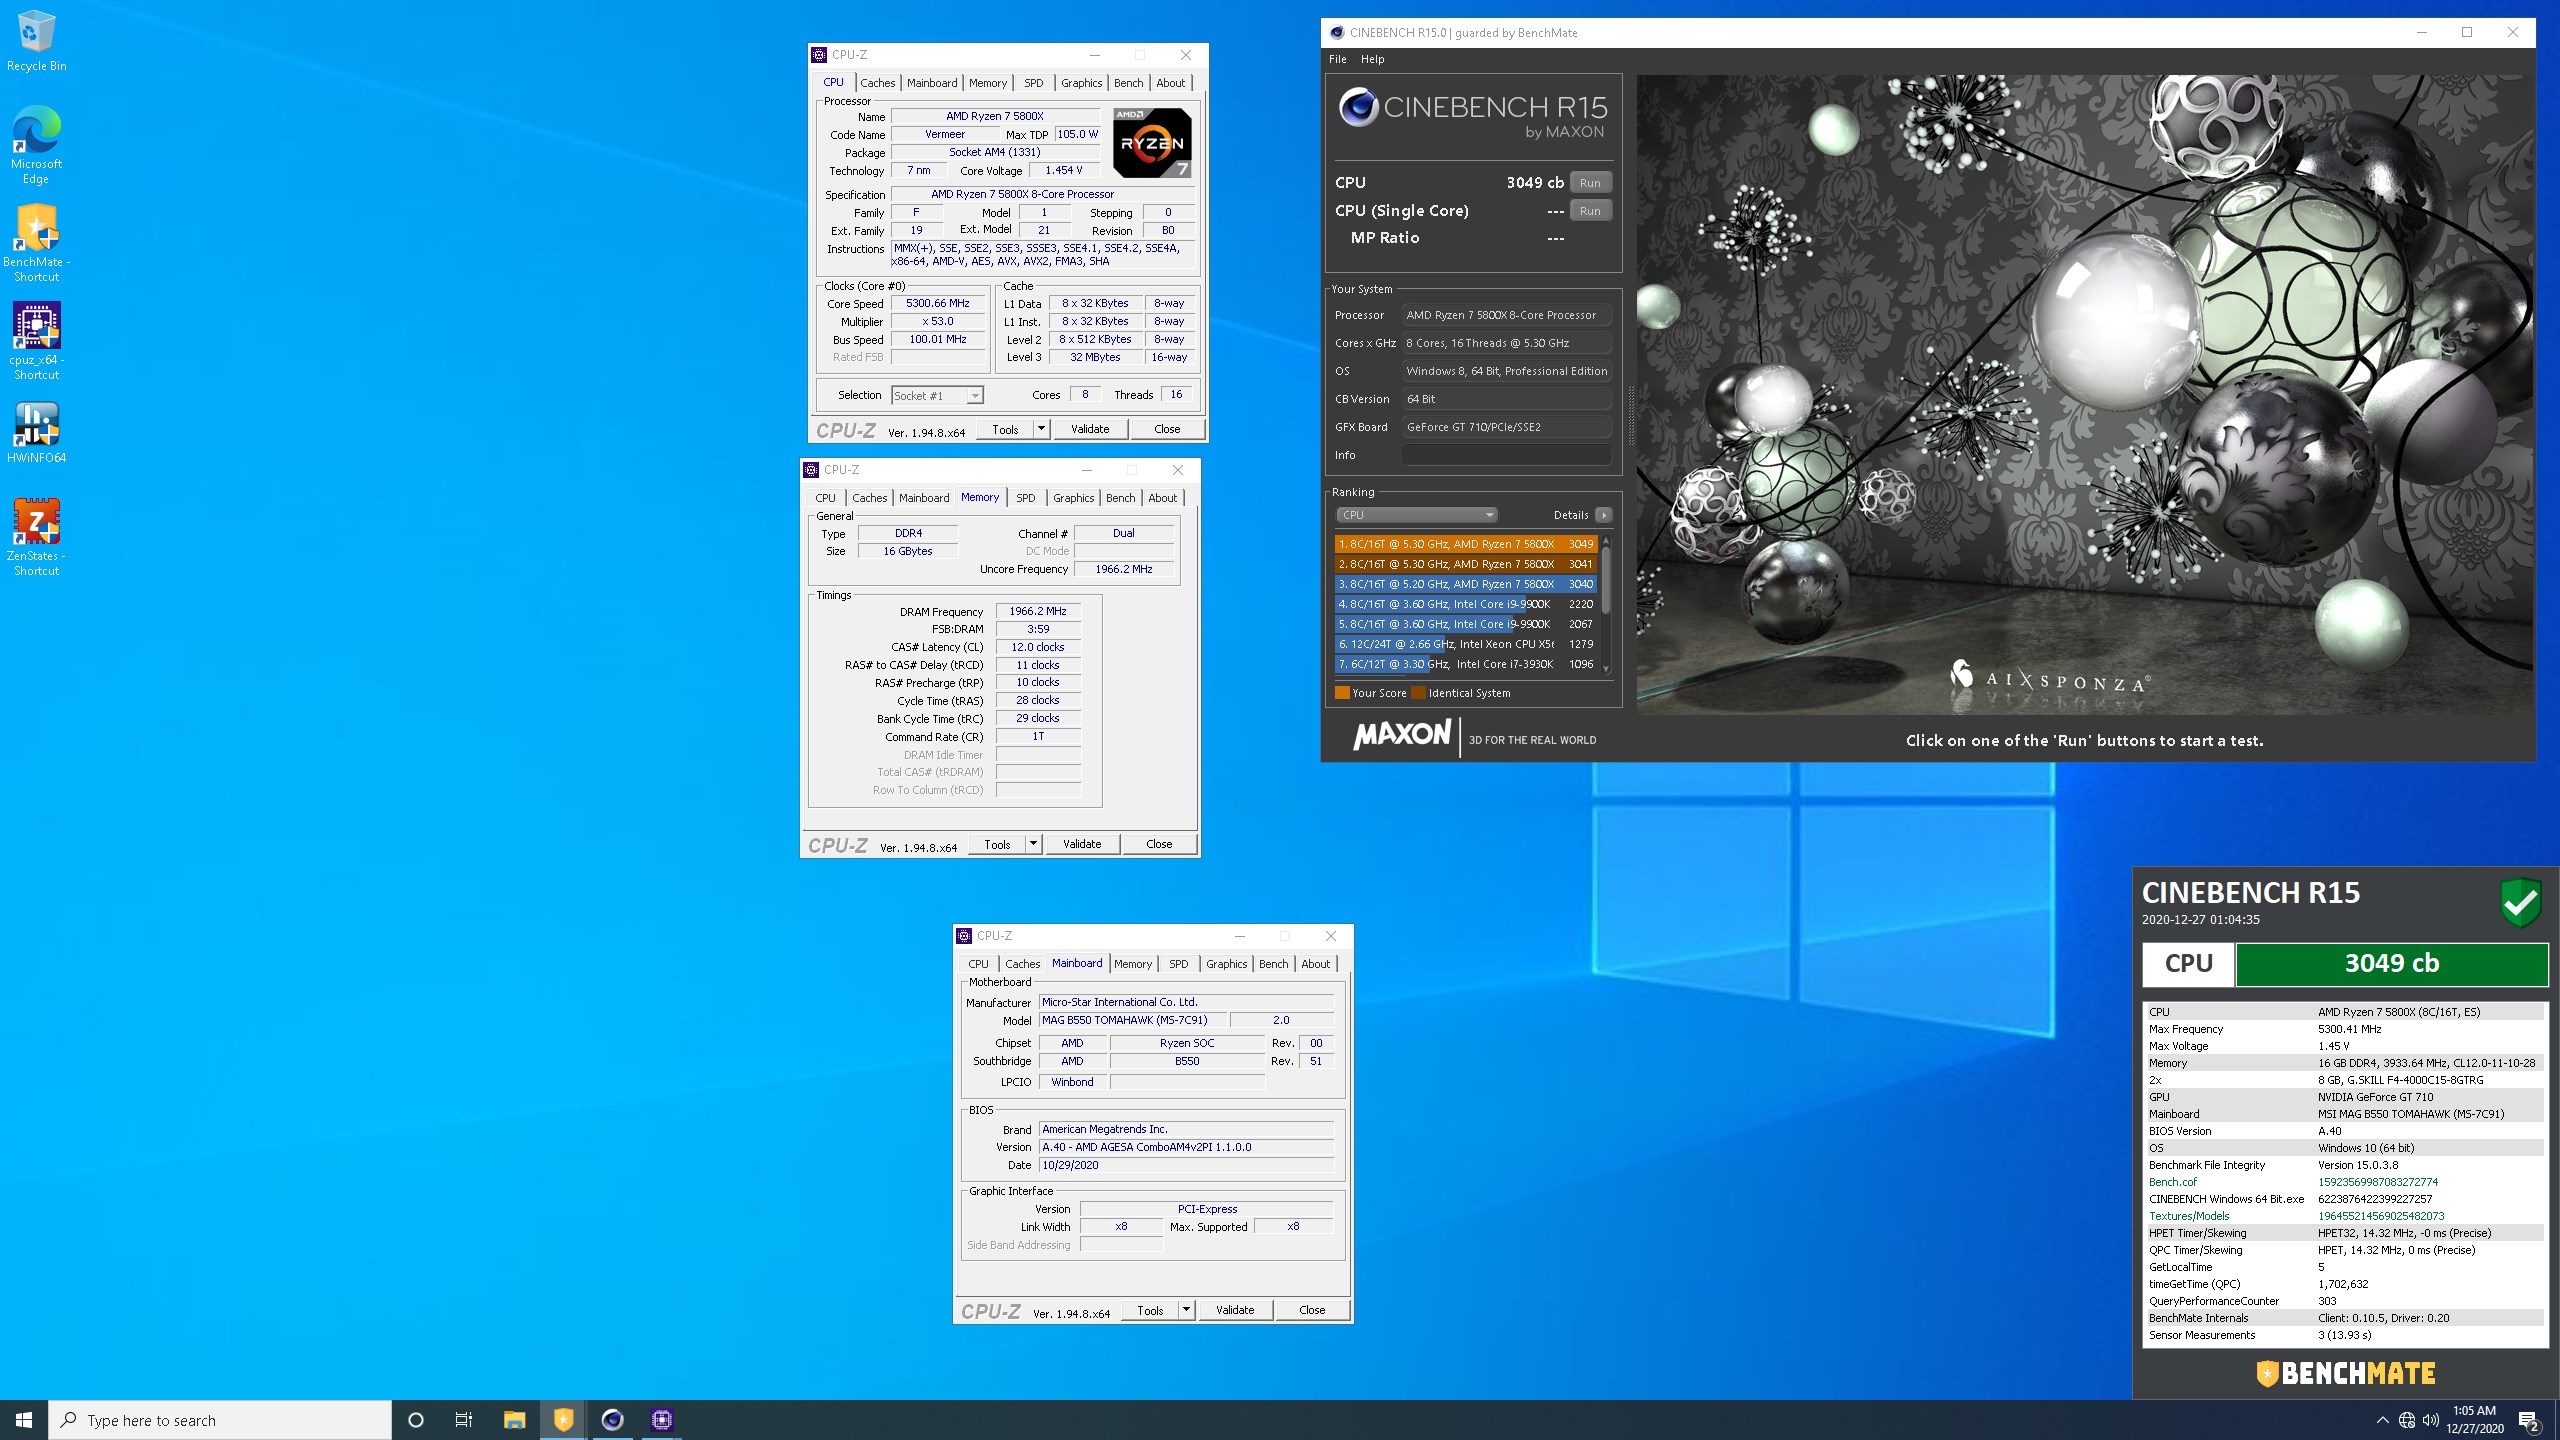Click Validate in CPU-Z Mainboard window
Screen dimensions: 2560x1440
coord(1235,1310)
